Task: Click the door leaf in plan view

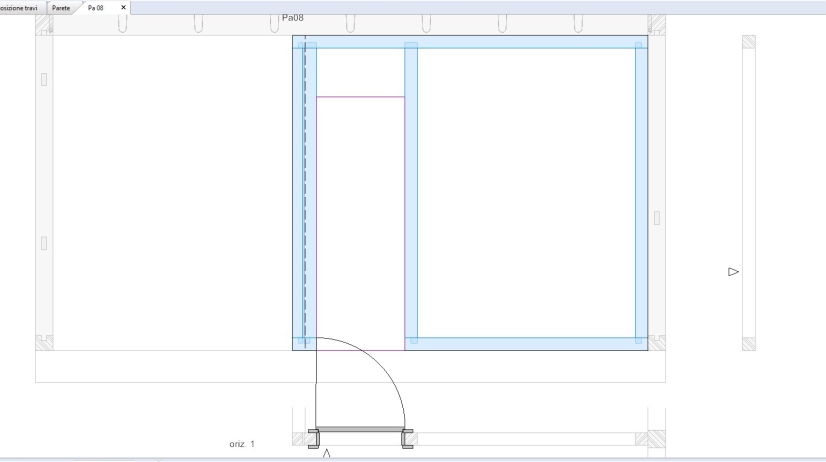Action: pyautogui.click(x=360, y=430)
